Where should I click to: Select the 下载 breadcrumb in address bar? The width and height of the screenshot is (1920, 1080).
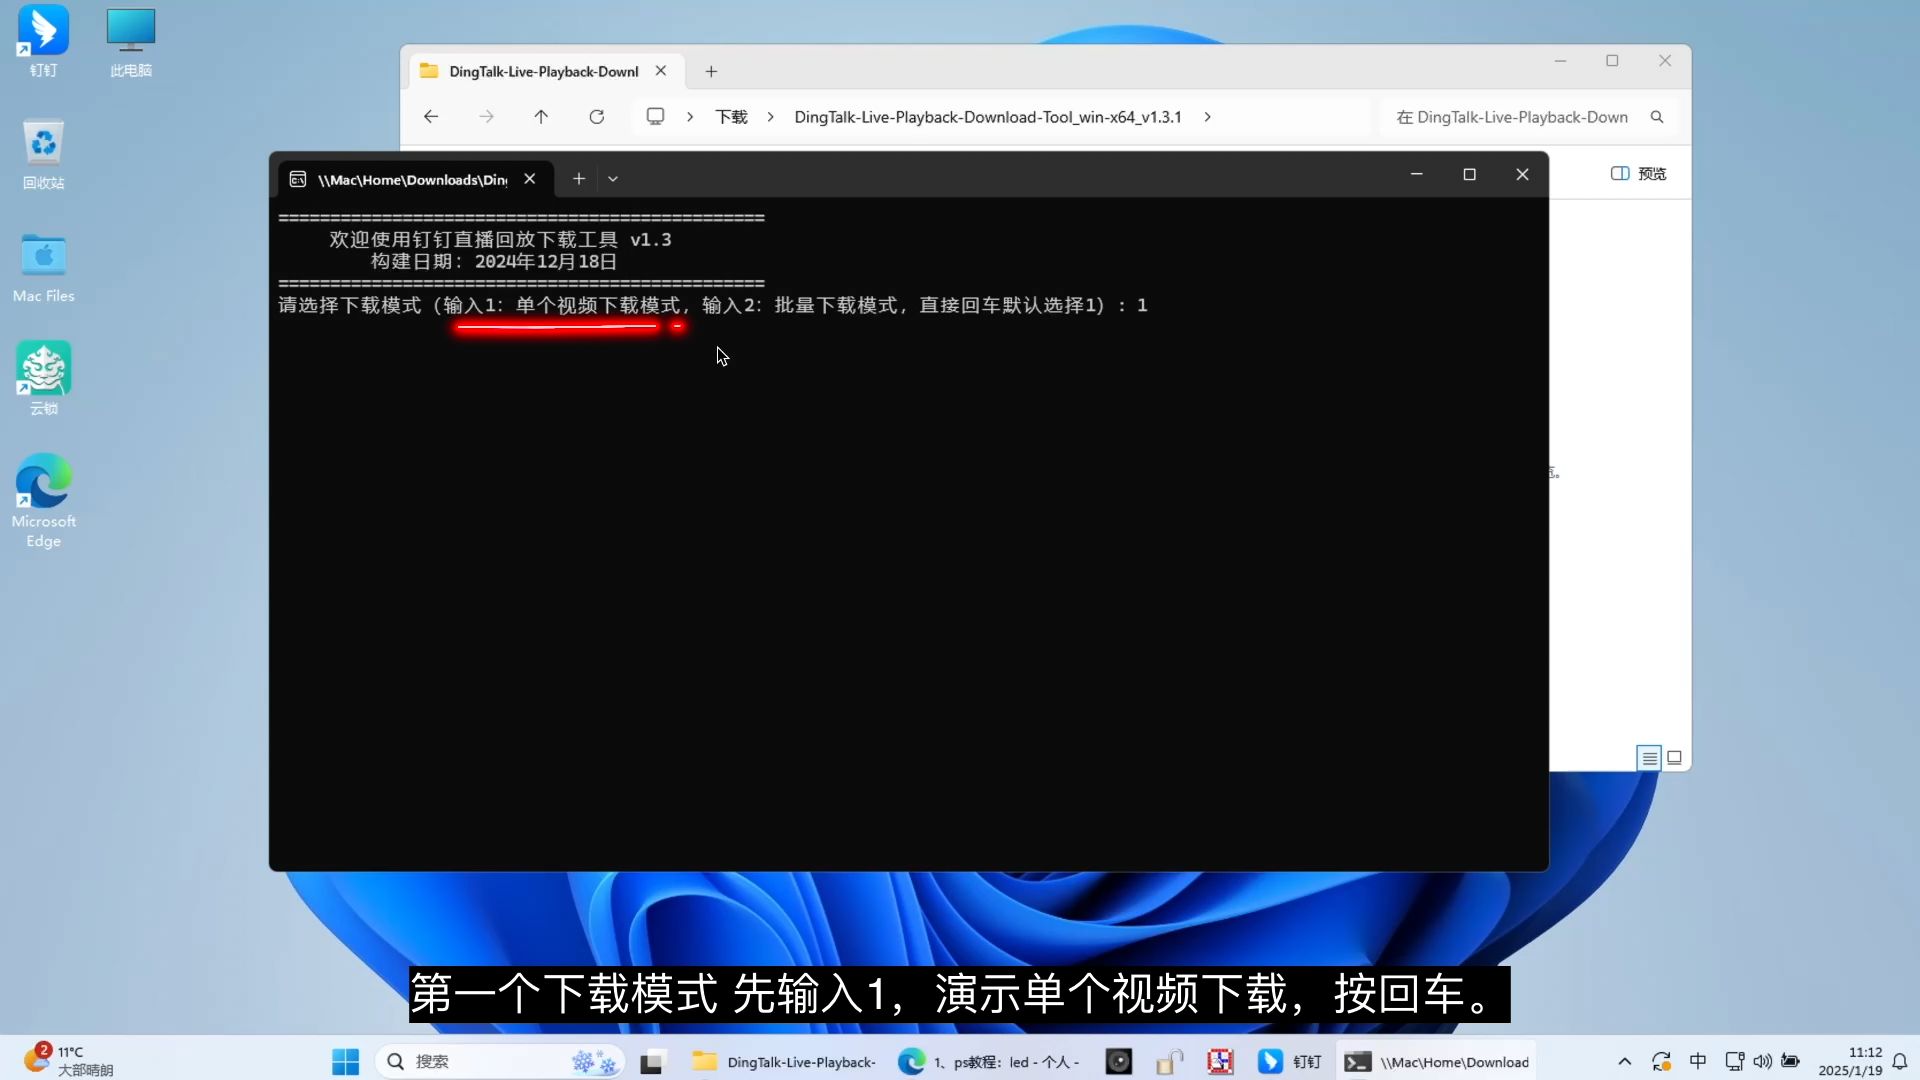[x=731, y=117]
